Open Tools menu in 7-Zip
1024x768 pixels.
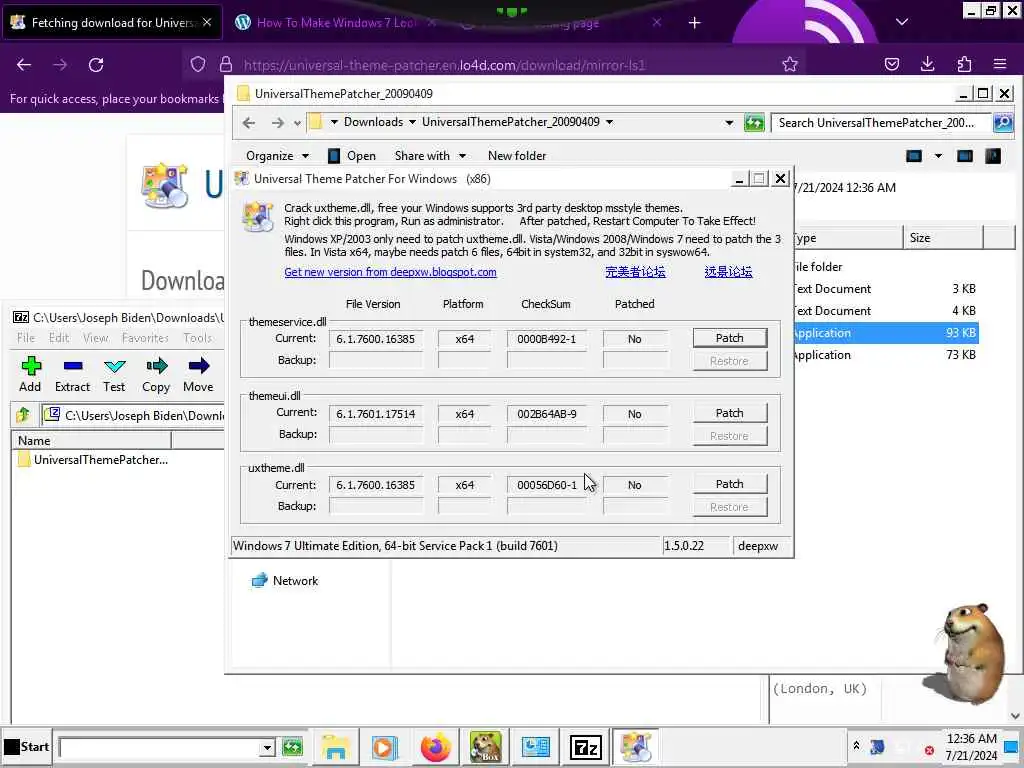pyautogui.click(x=197, y=338)
